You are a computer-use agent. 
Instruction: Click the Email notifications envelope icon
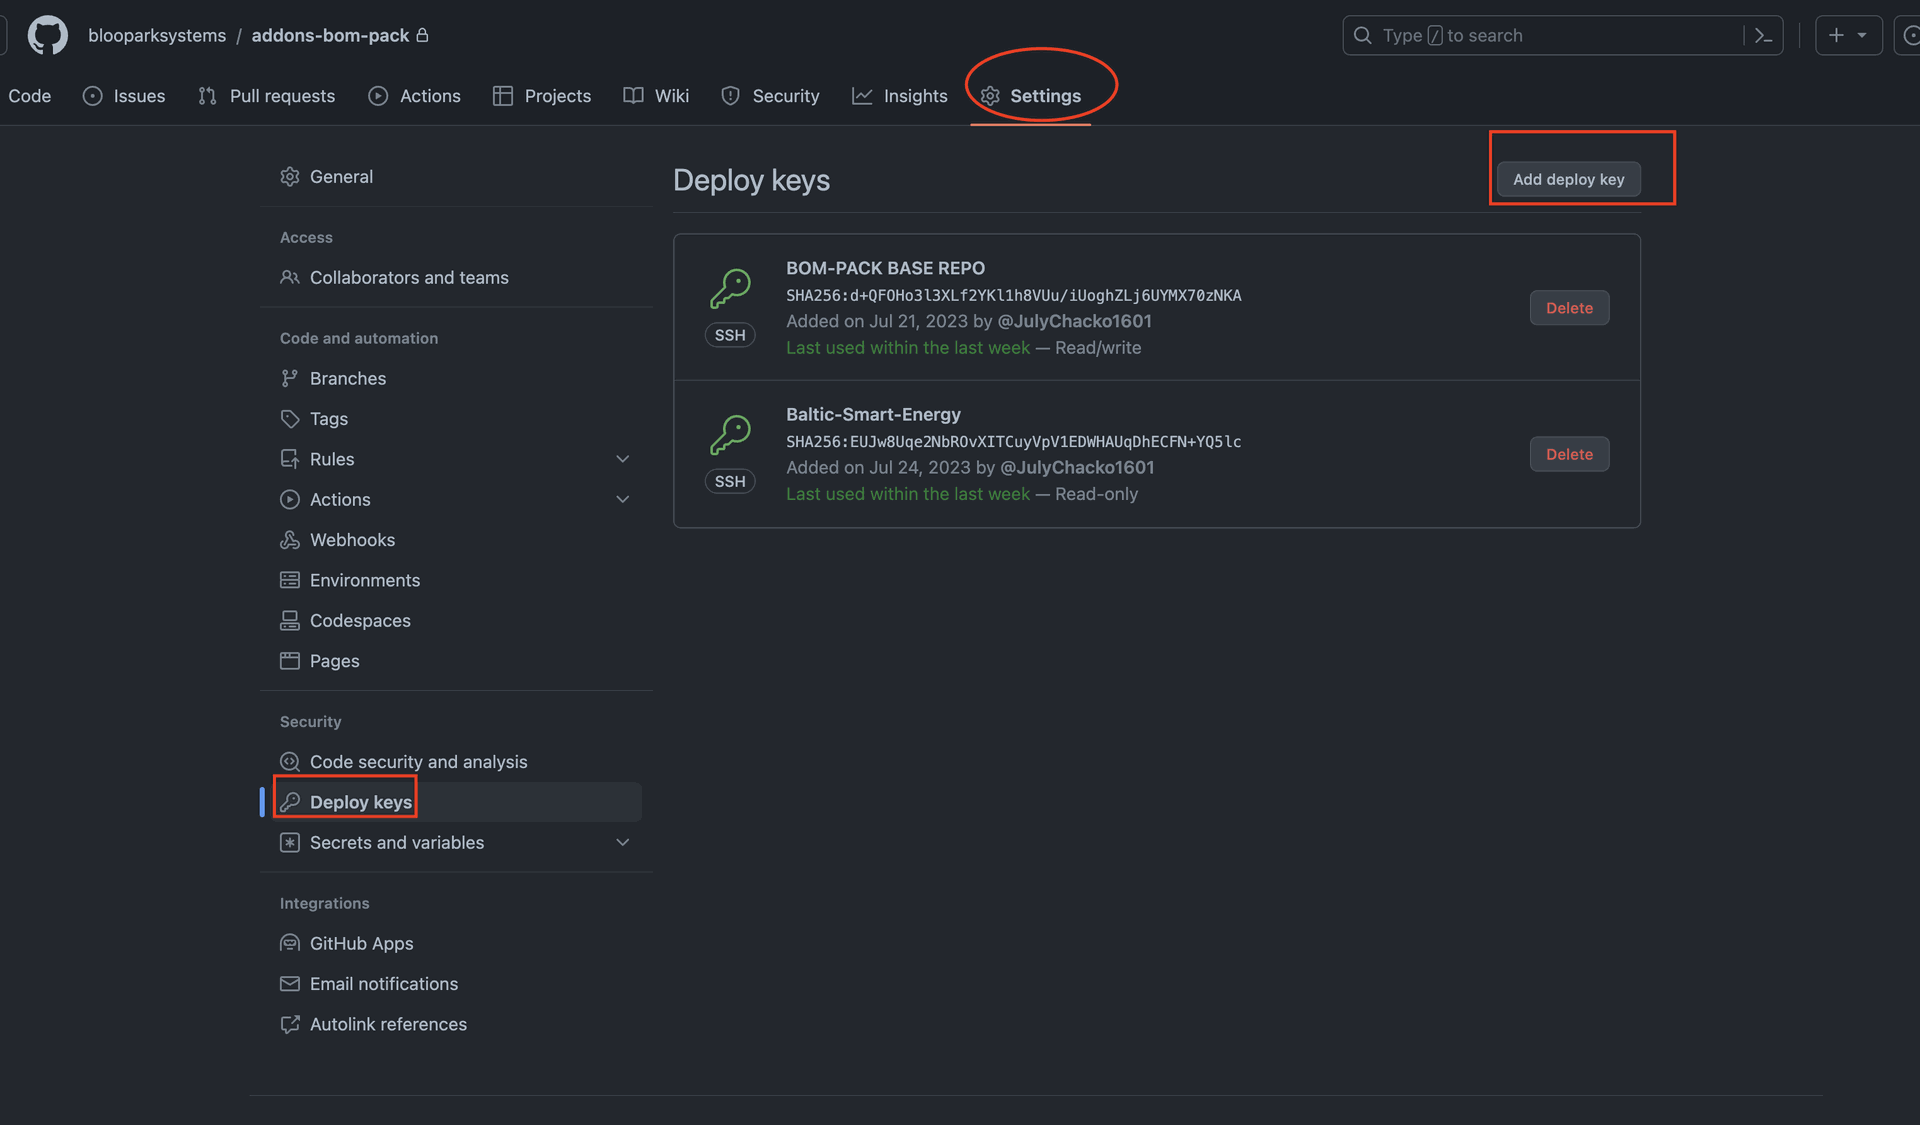(290, 984)
